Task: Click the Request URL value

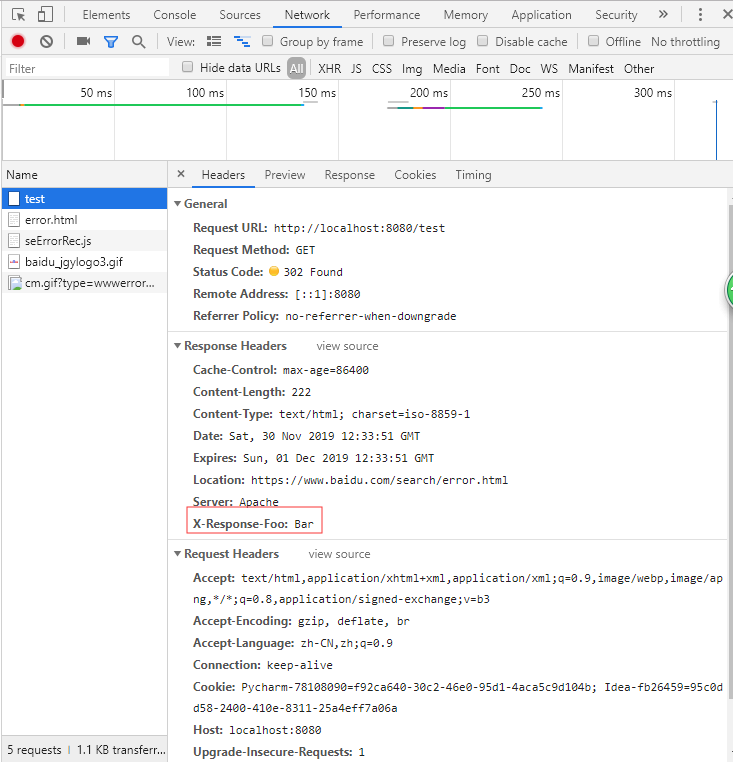Action: 359,228
